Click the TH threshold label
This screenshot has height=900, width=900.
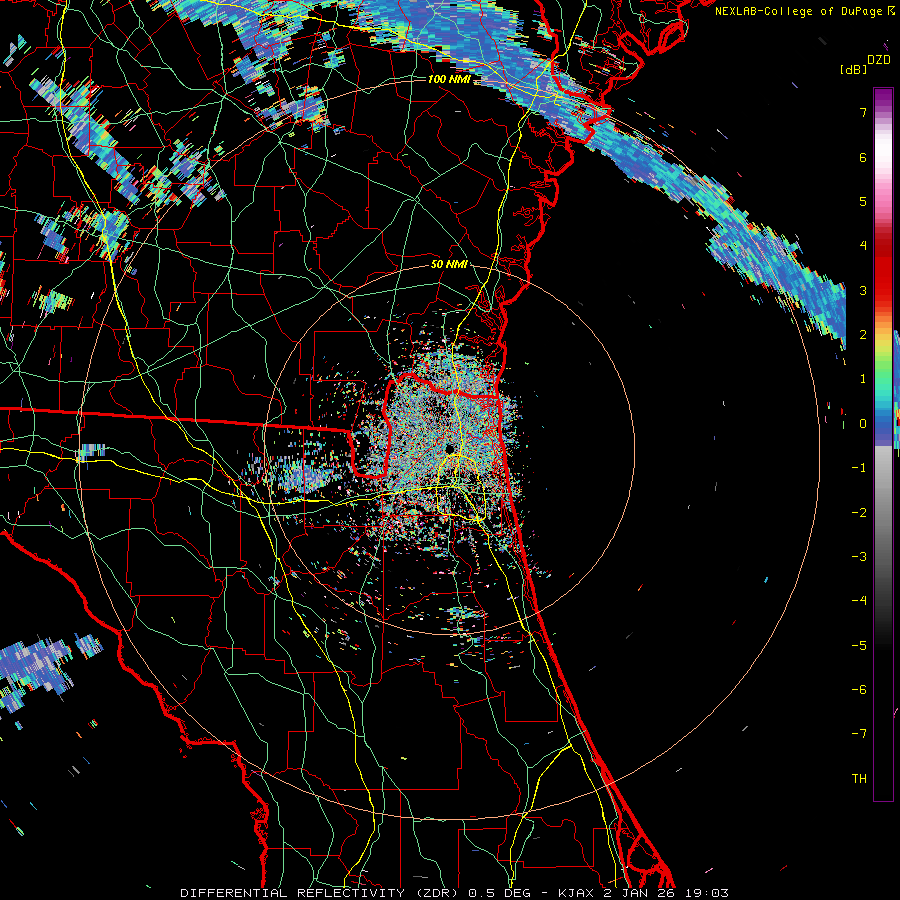pyautogui.click(x=859, y=779)
